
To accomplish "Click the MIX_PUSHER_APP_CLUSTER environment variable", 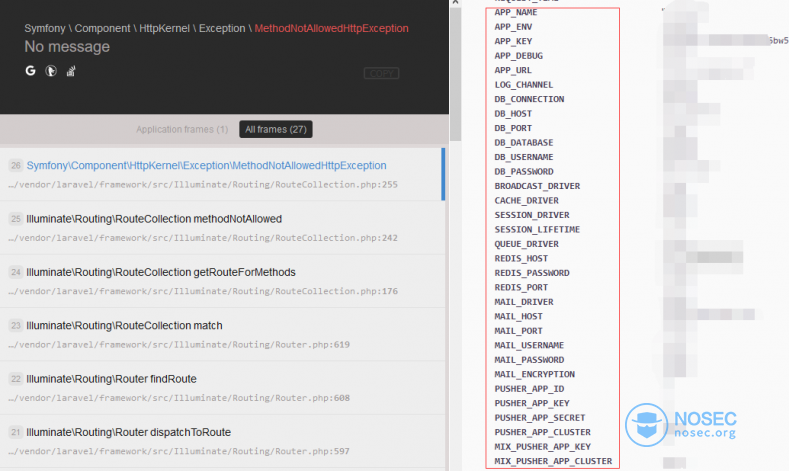I will pyautogui.click(x=553, y=461).
